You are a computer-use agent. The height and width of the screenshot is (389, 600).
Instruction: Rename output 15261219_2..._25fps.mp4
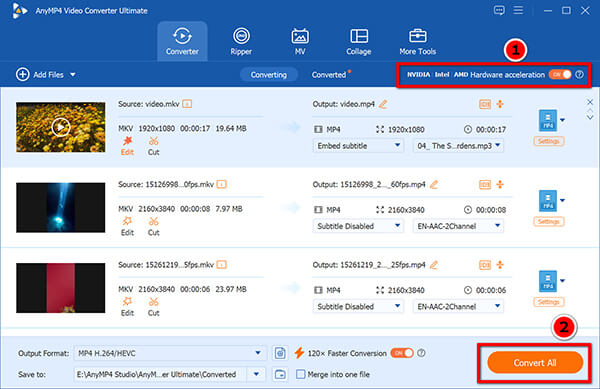coord(434,265)
